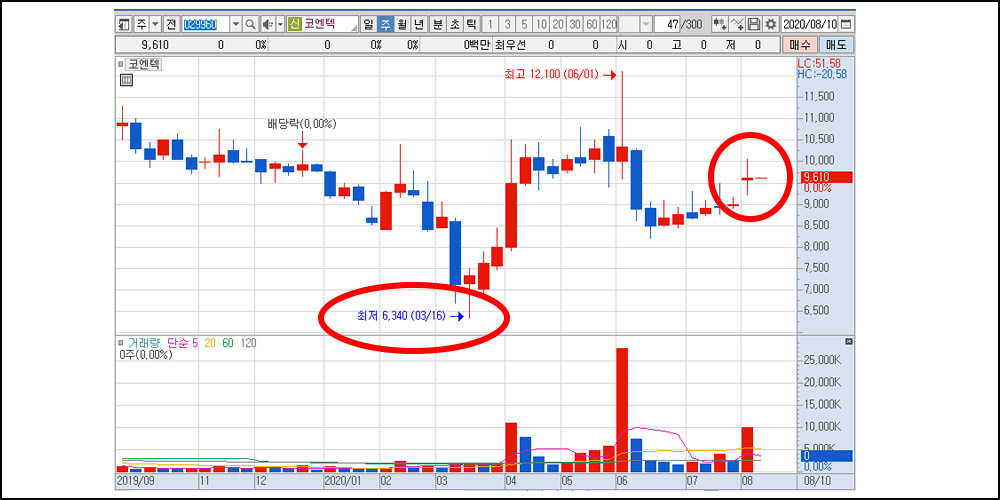Click the 배당락(0,00%) annotation text
The image size is (1000, 500).
click(302, 123)
